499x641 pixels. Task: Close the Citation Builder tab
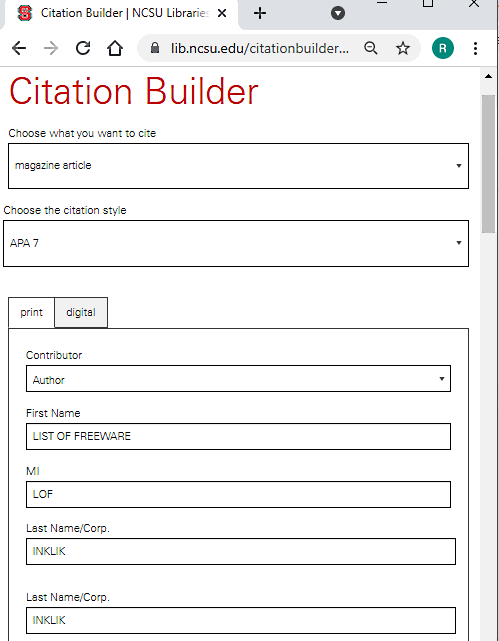pyautogui.click(x=222, y=13)
